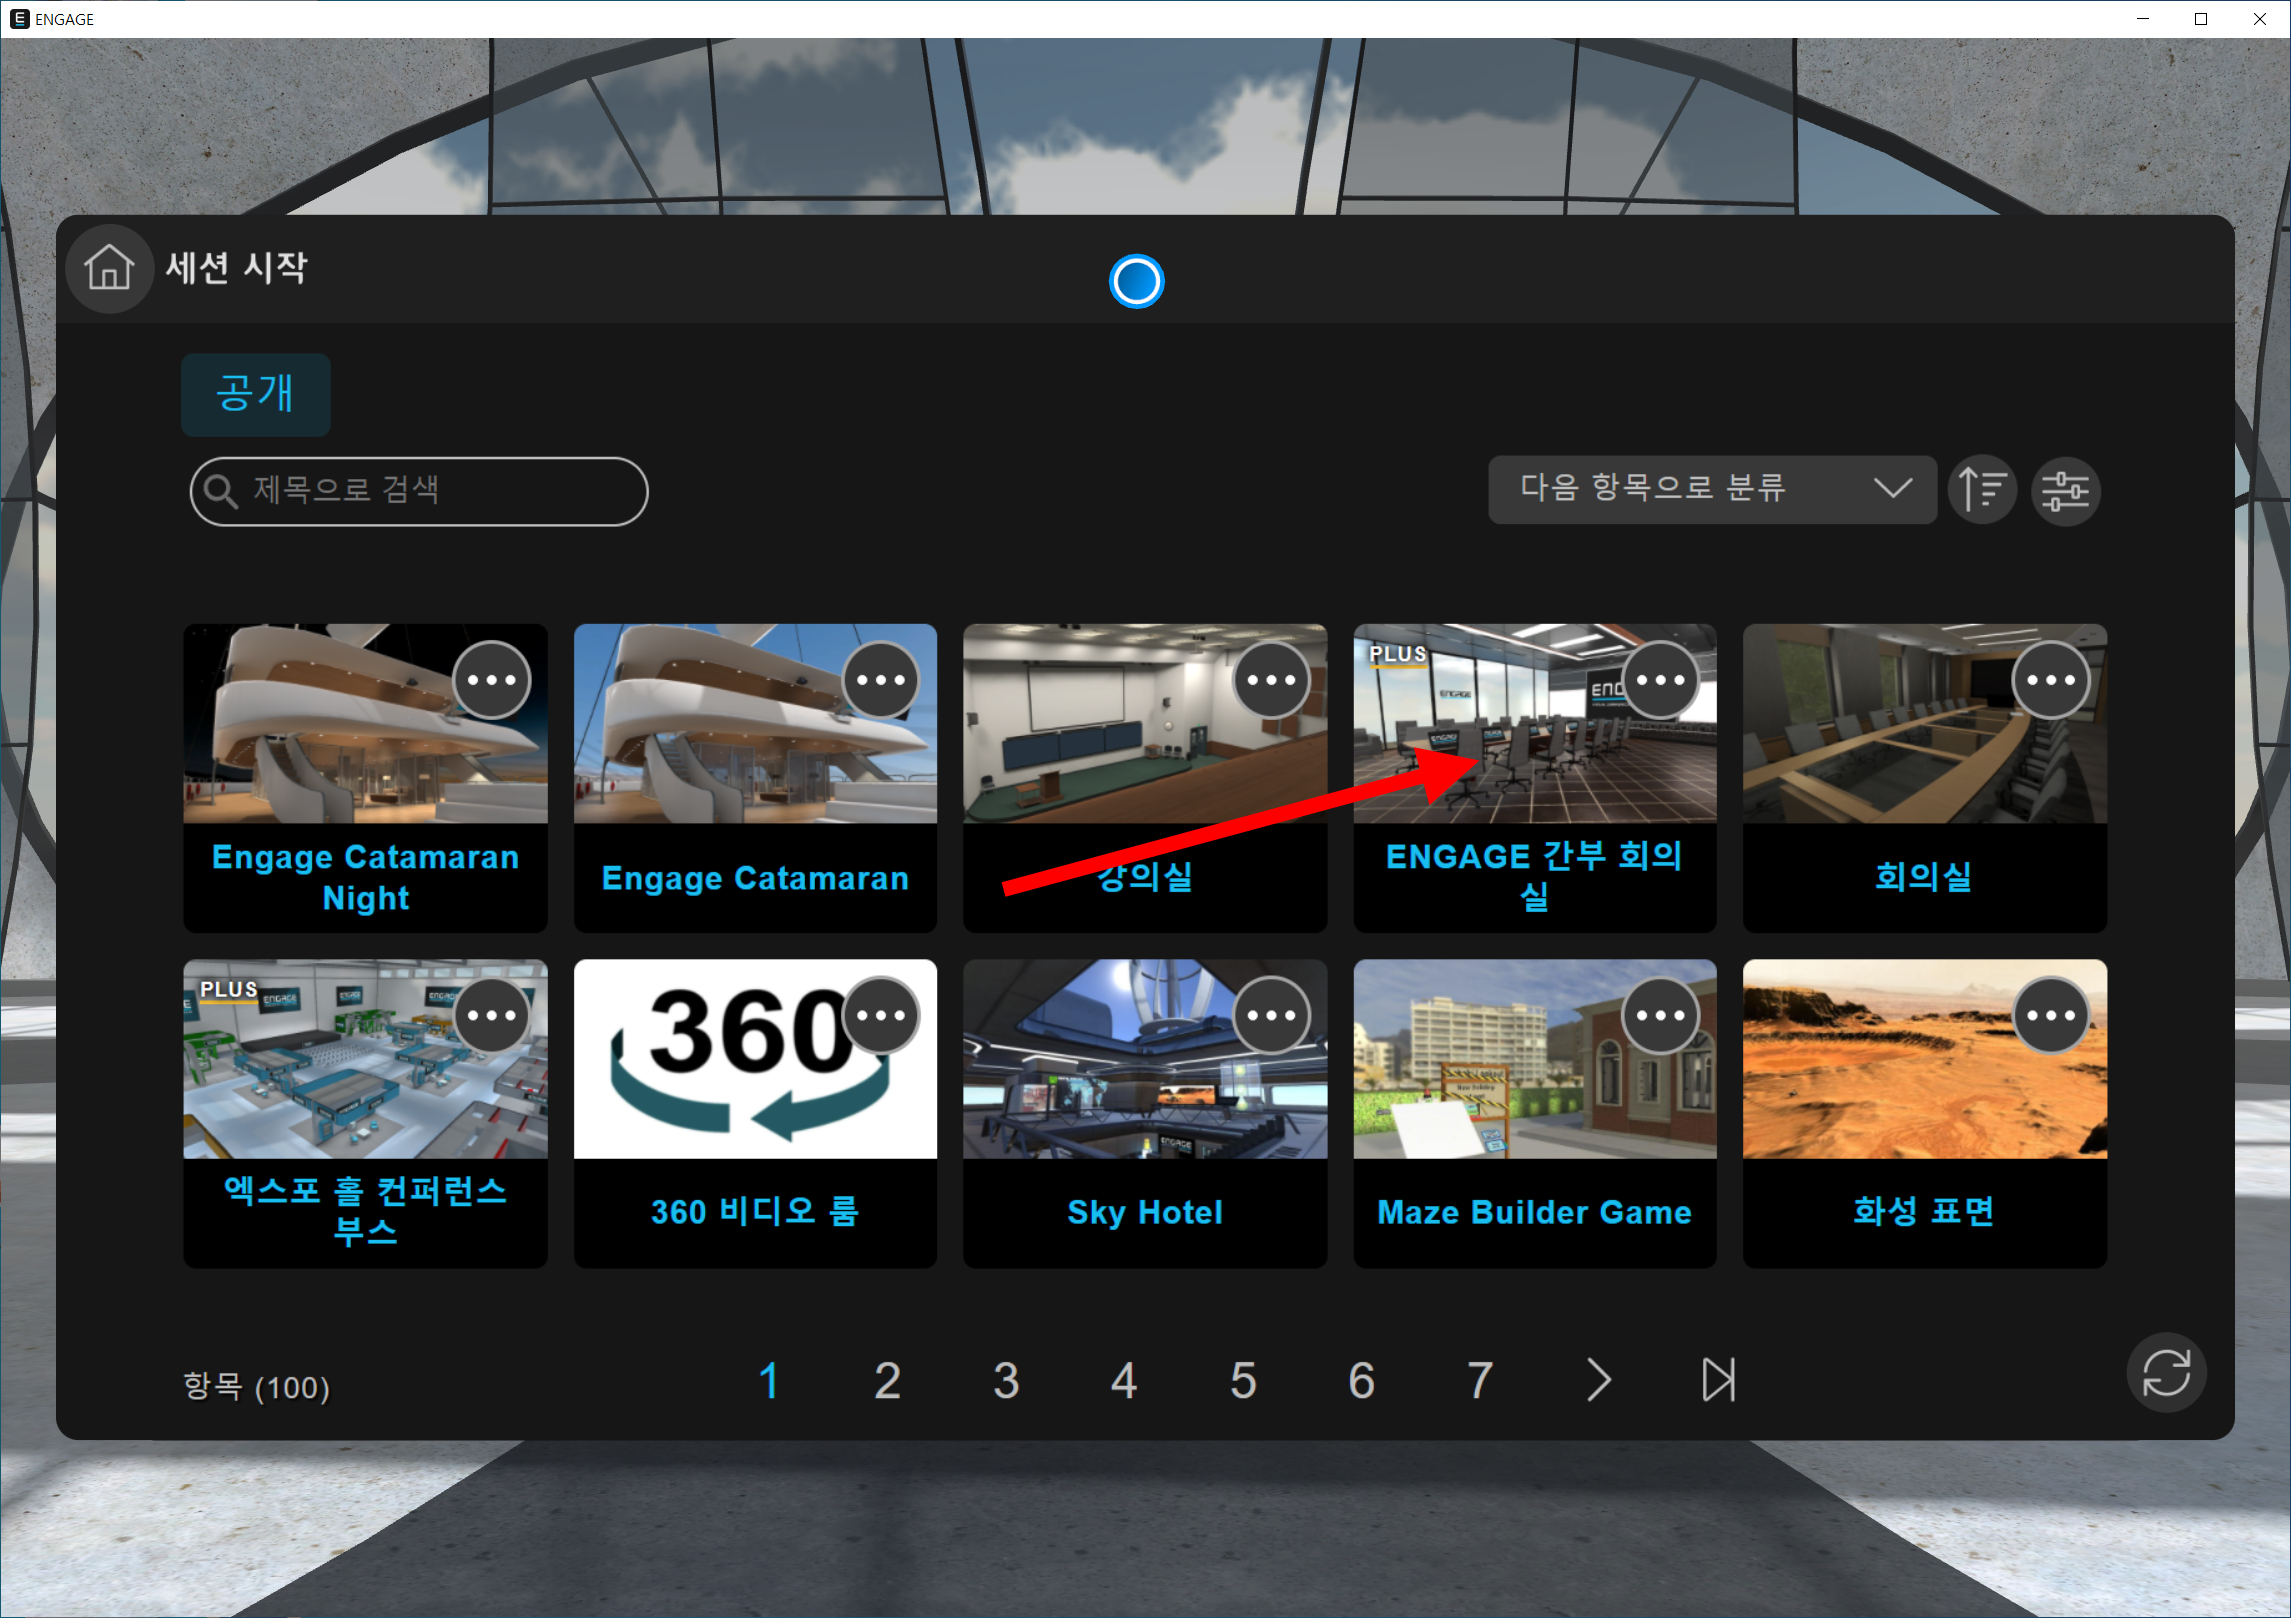Open three-dot menu on 회의실 card
The height and width of the screenshot is (1618, 2291).
click(2050, 680)
